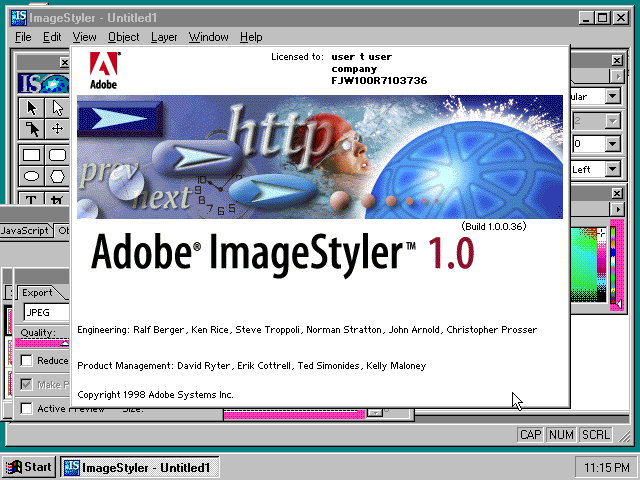
Task: Open the dropdown next to value 0
Action: click(612, 144)
